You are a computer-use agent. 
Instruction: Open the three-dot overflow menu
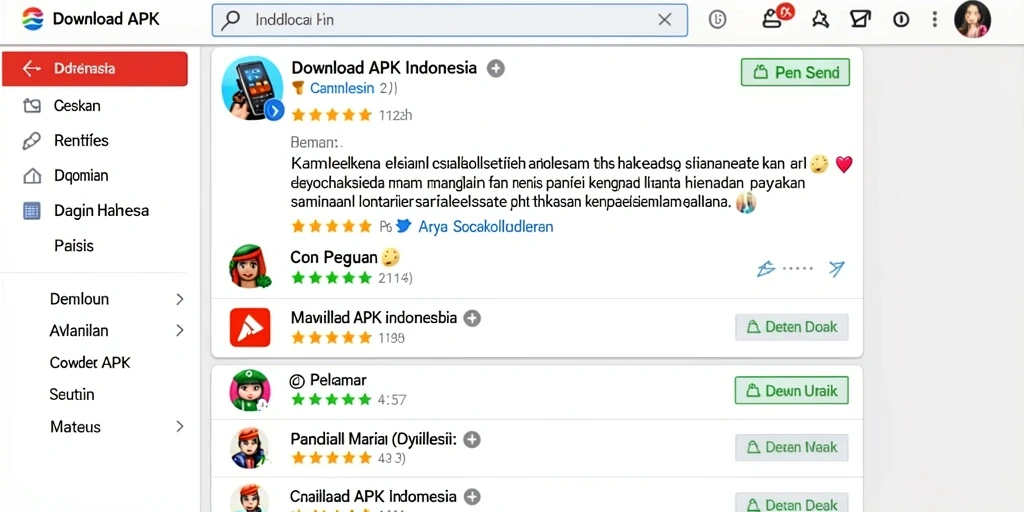[935, 20]
